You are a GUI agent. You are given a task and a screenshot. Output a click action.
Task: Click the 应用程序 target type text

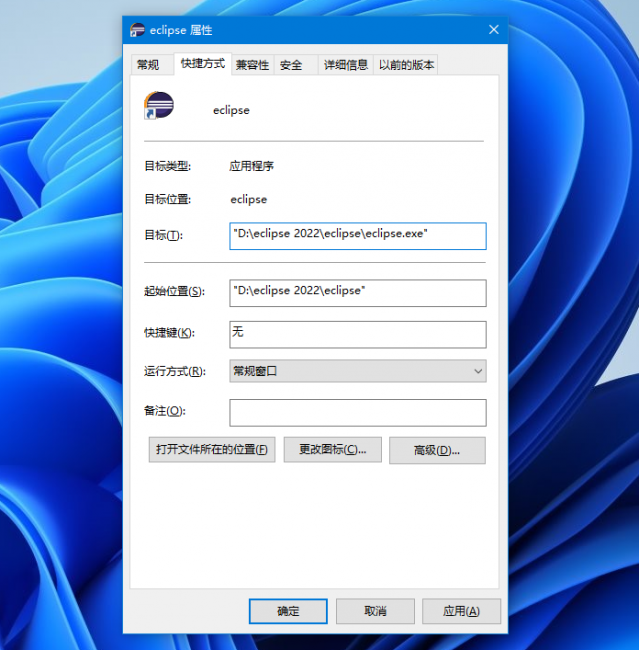pos(251,166)
